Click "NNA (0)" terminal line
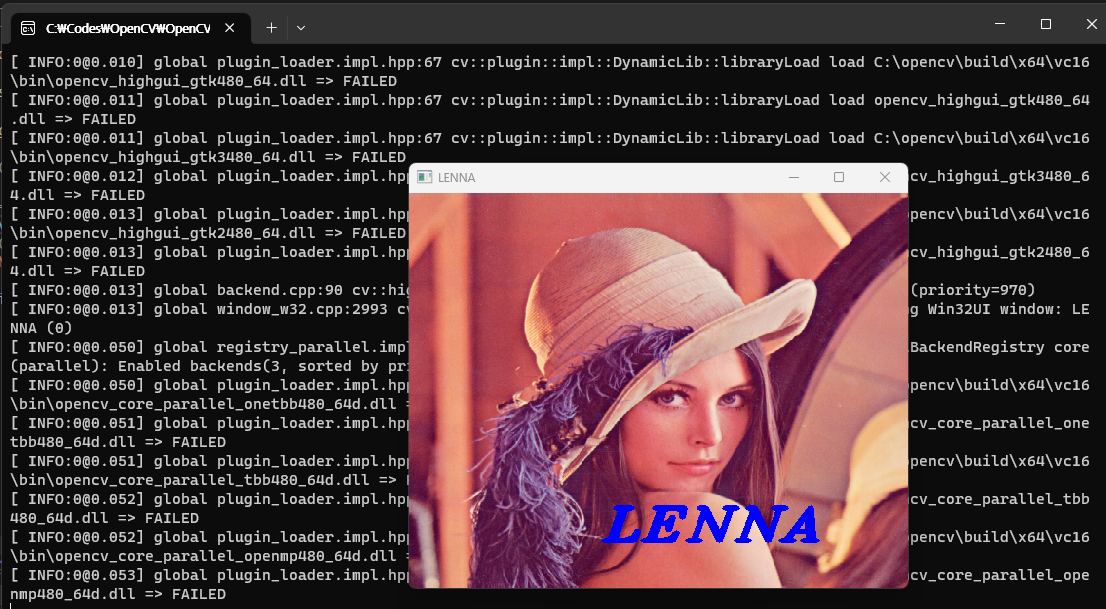1106x609 pixels. click(41, 328)
